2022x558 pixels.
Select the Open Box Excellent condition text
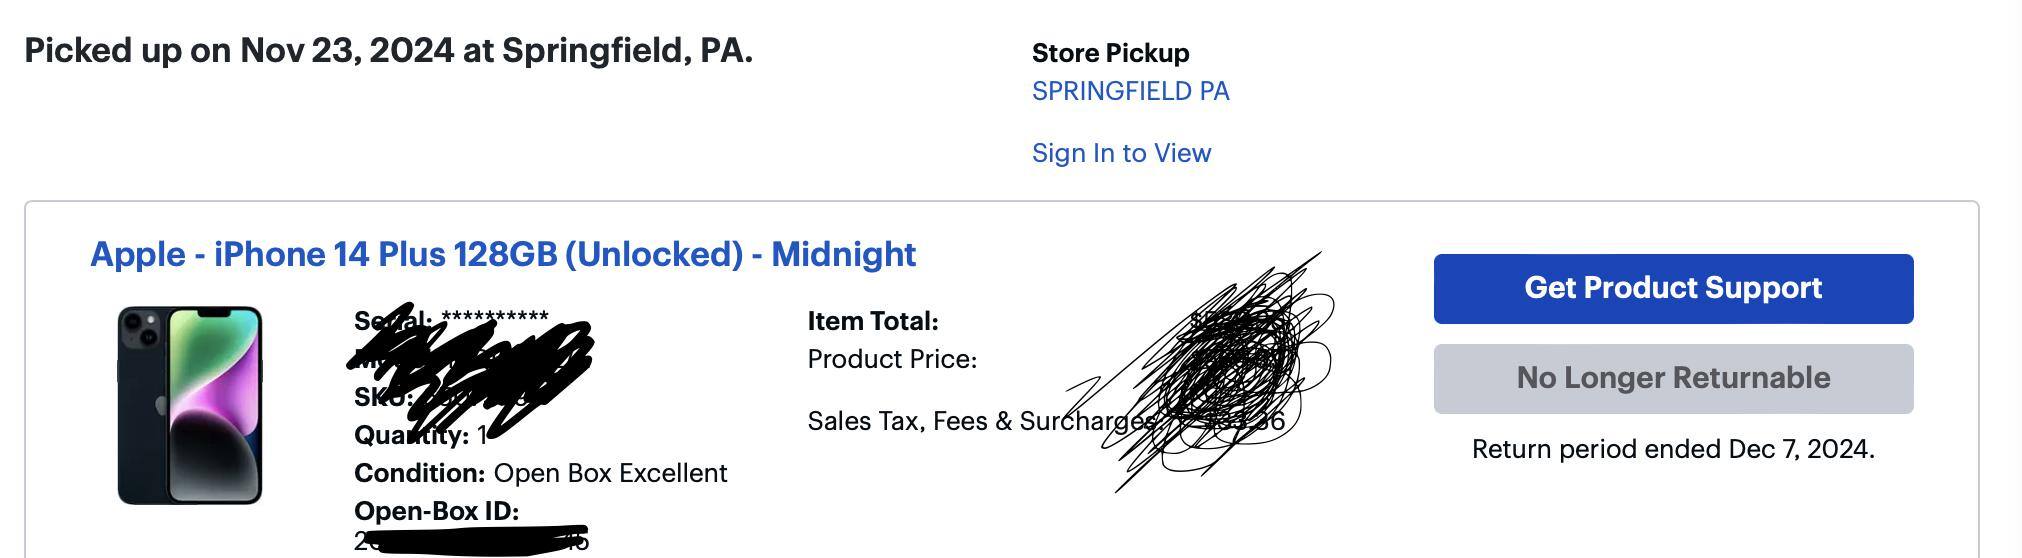tap(610, 473)
